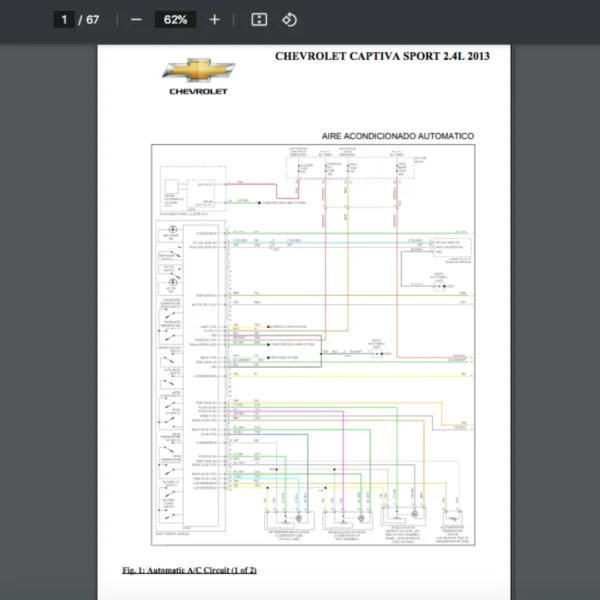
Task: Open the Fig. 1 Automatic A/C Circuit caption
Action: pyautogui.click(x=190, y=570)
